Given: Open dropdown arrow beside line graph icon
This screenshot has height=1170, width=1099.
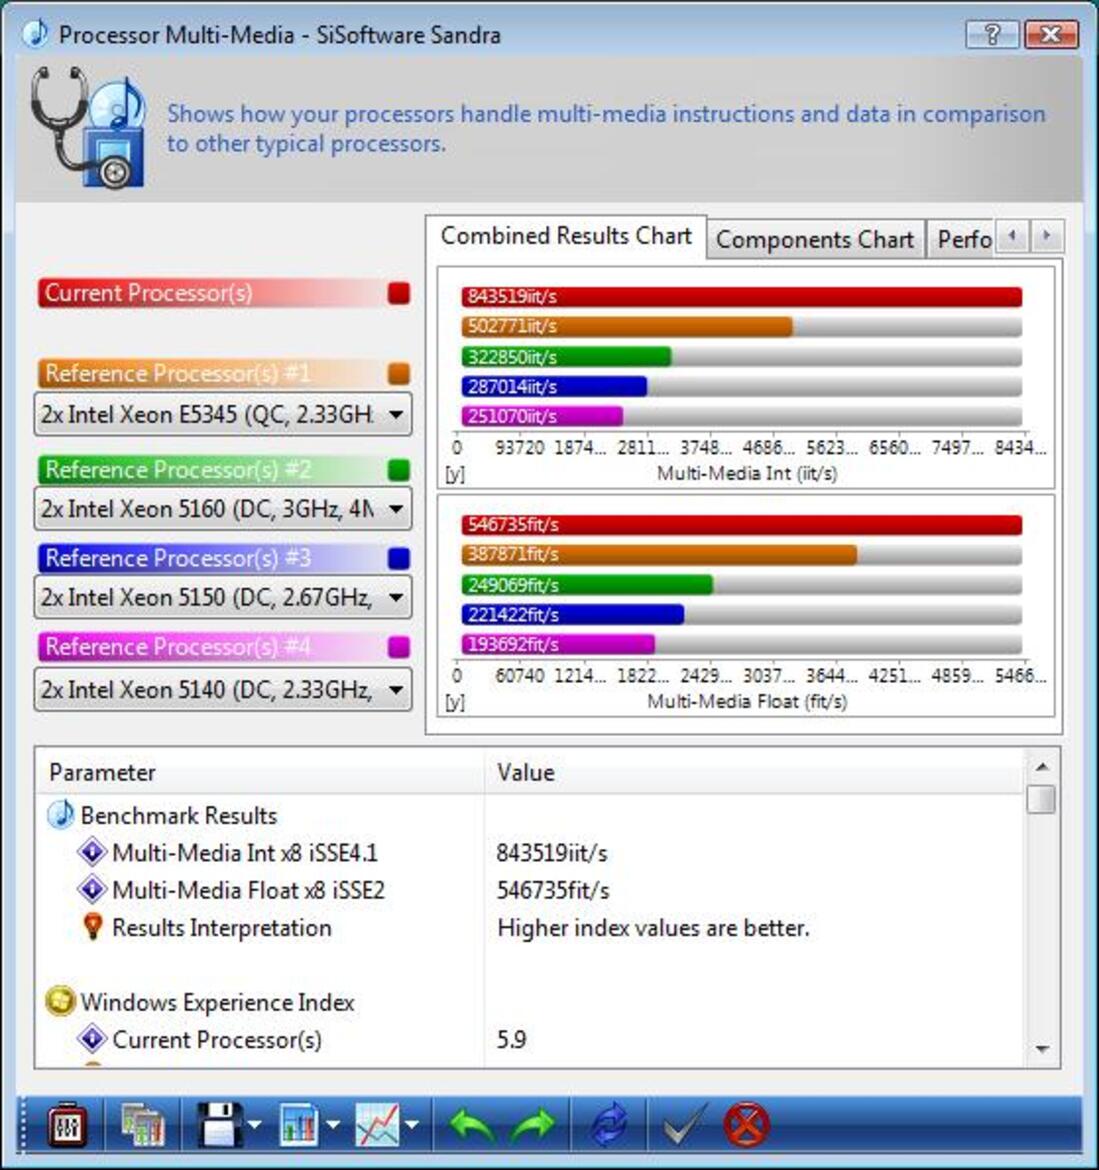Looking at the screenshot, I should [x=411, y=1124].
